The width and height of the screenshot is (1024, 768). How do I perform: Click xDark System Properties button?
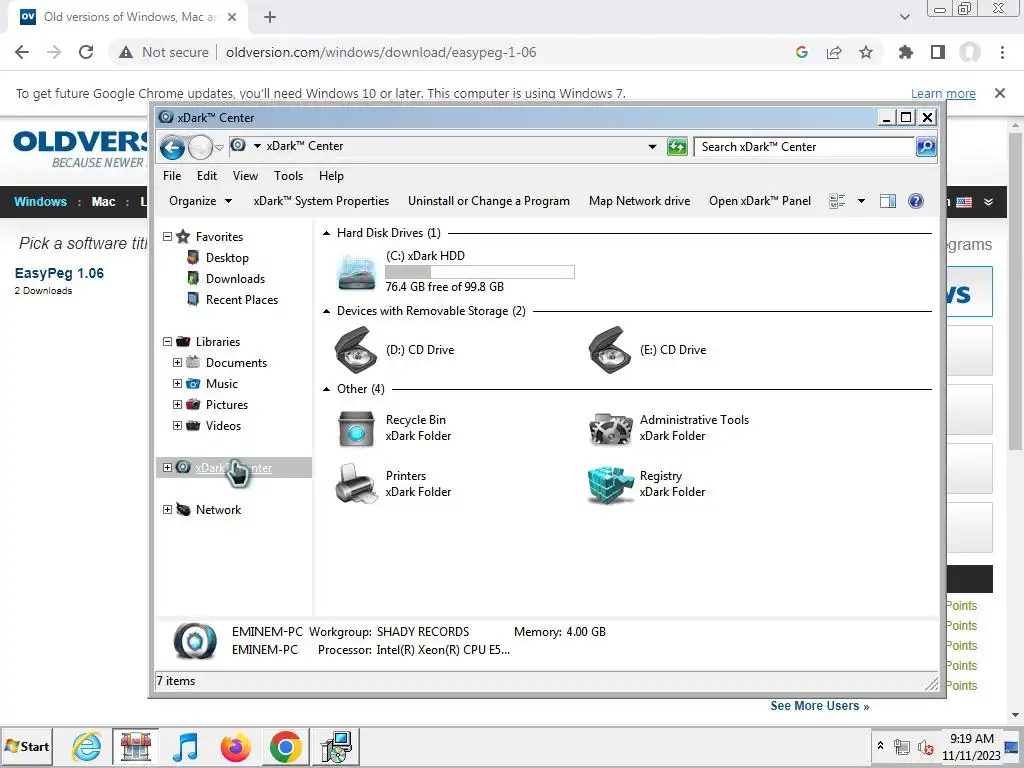click(x=321, y=201)
